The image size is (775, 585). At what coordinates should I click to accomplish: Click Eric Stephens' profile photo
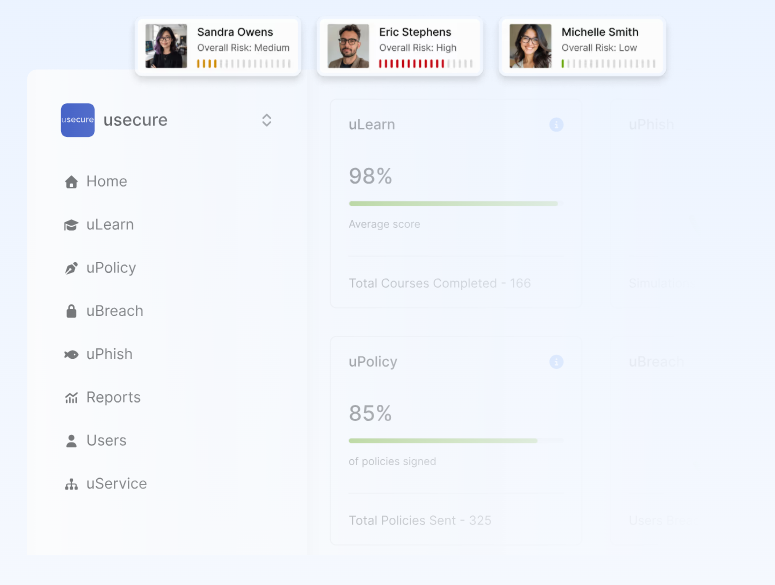[348, 46]
